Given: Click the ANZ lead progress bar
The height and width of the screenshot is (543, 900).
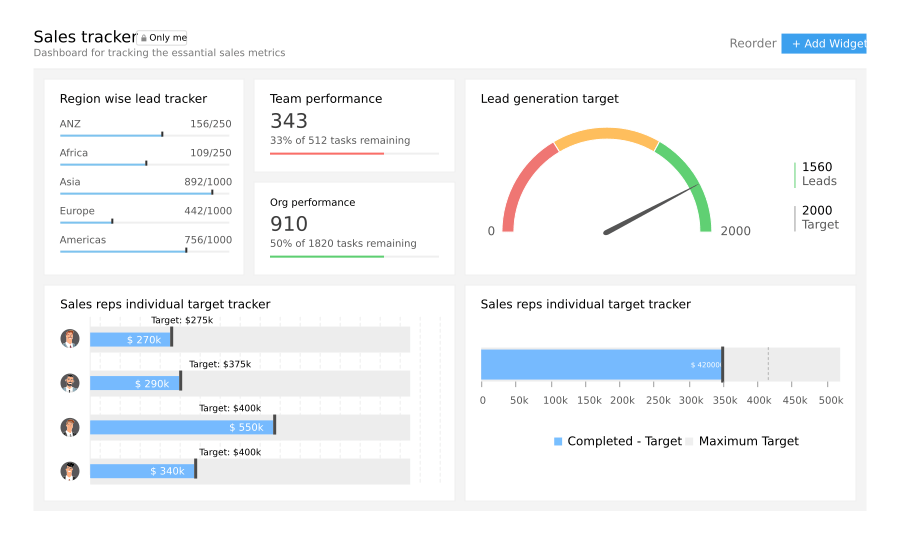Looking at the screenshot, I should coord(145,135).
